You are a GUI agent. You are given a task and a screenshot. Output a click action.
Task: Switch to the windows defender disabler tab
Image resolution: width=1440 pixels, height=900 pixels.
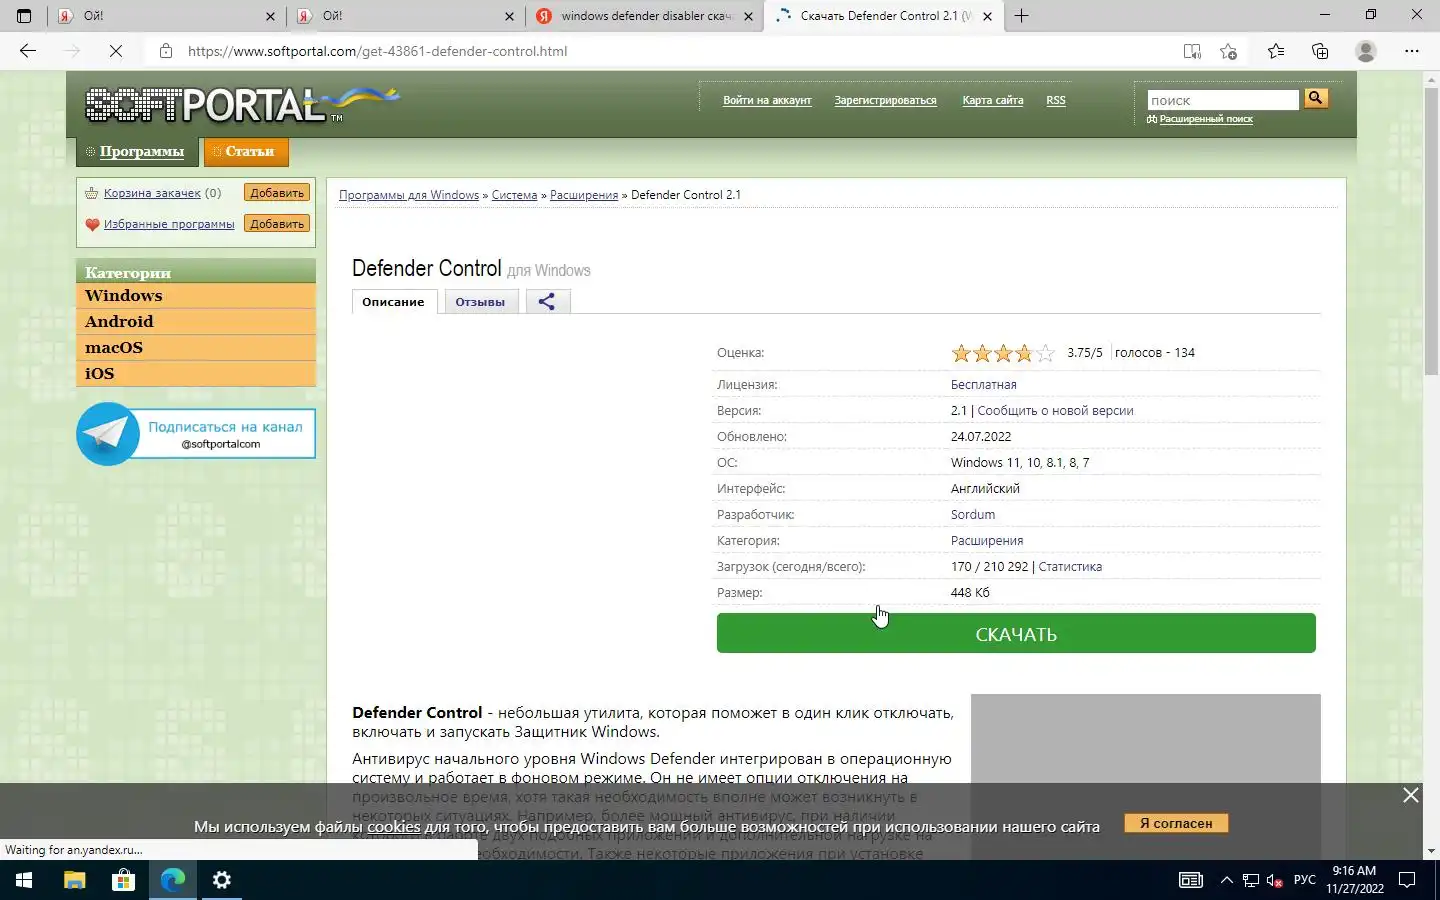pyautogui.click(x=645, y=16)
